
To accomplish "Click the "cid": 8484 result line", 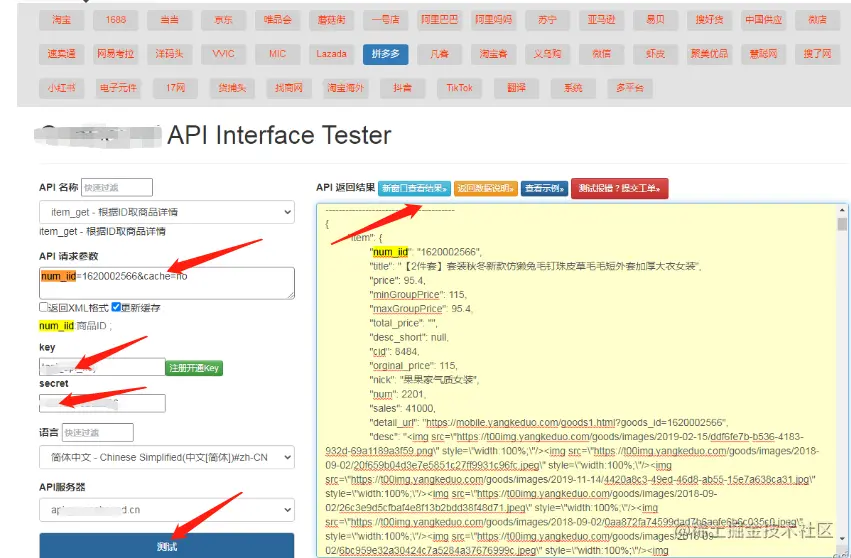I will (x=395, y=351).
